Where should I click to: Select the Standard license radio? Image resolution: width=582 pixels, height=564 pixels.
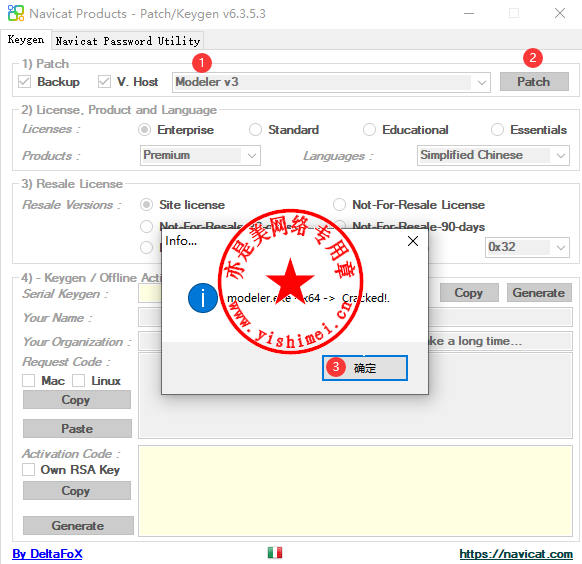click(255, 130)
